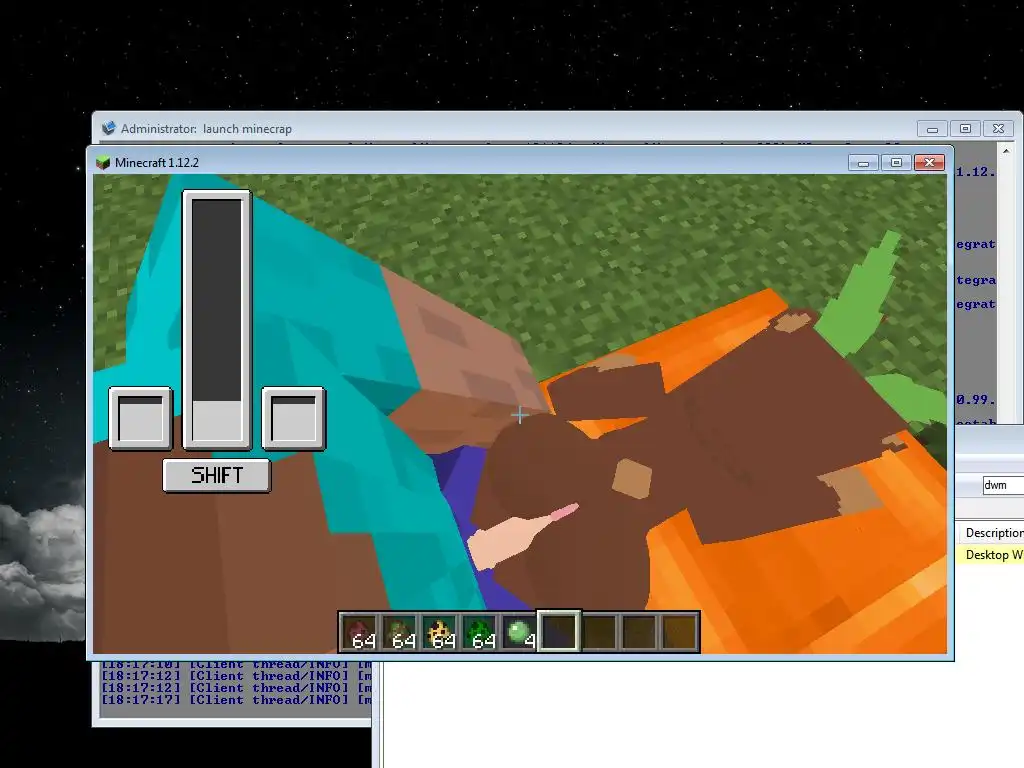The image size is (1024, 768).
Task: Maximize the launch minecrap console window
Action: [965, 129]
